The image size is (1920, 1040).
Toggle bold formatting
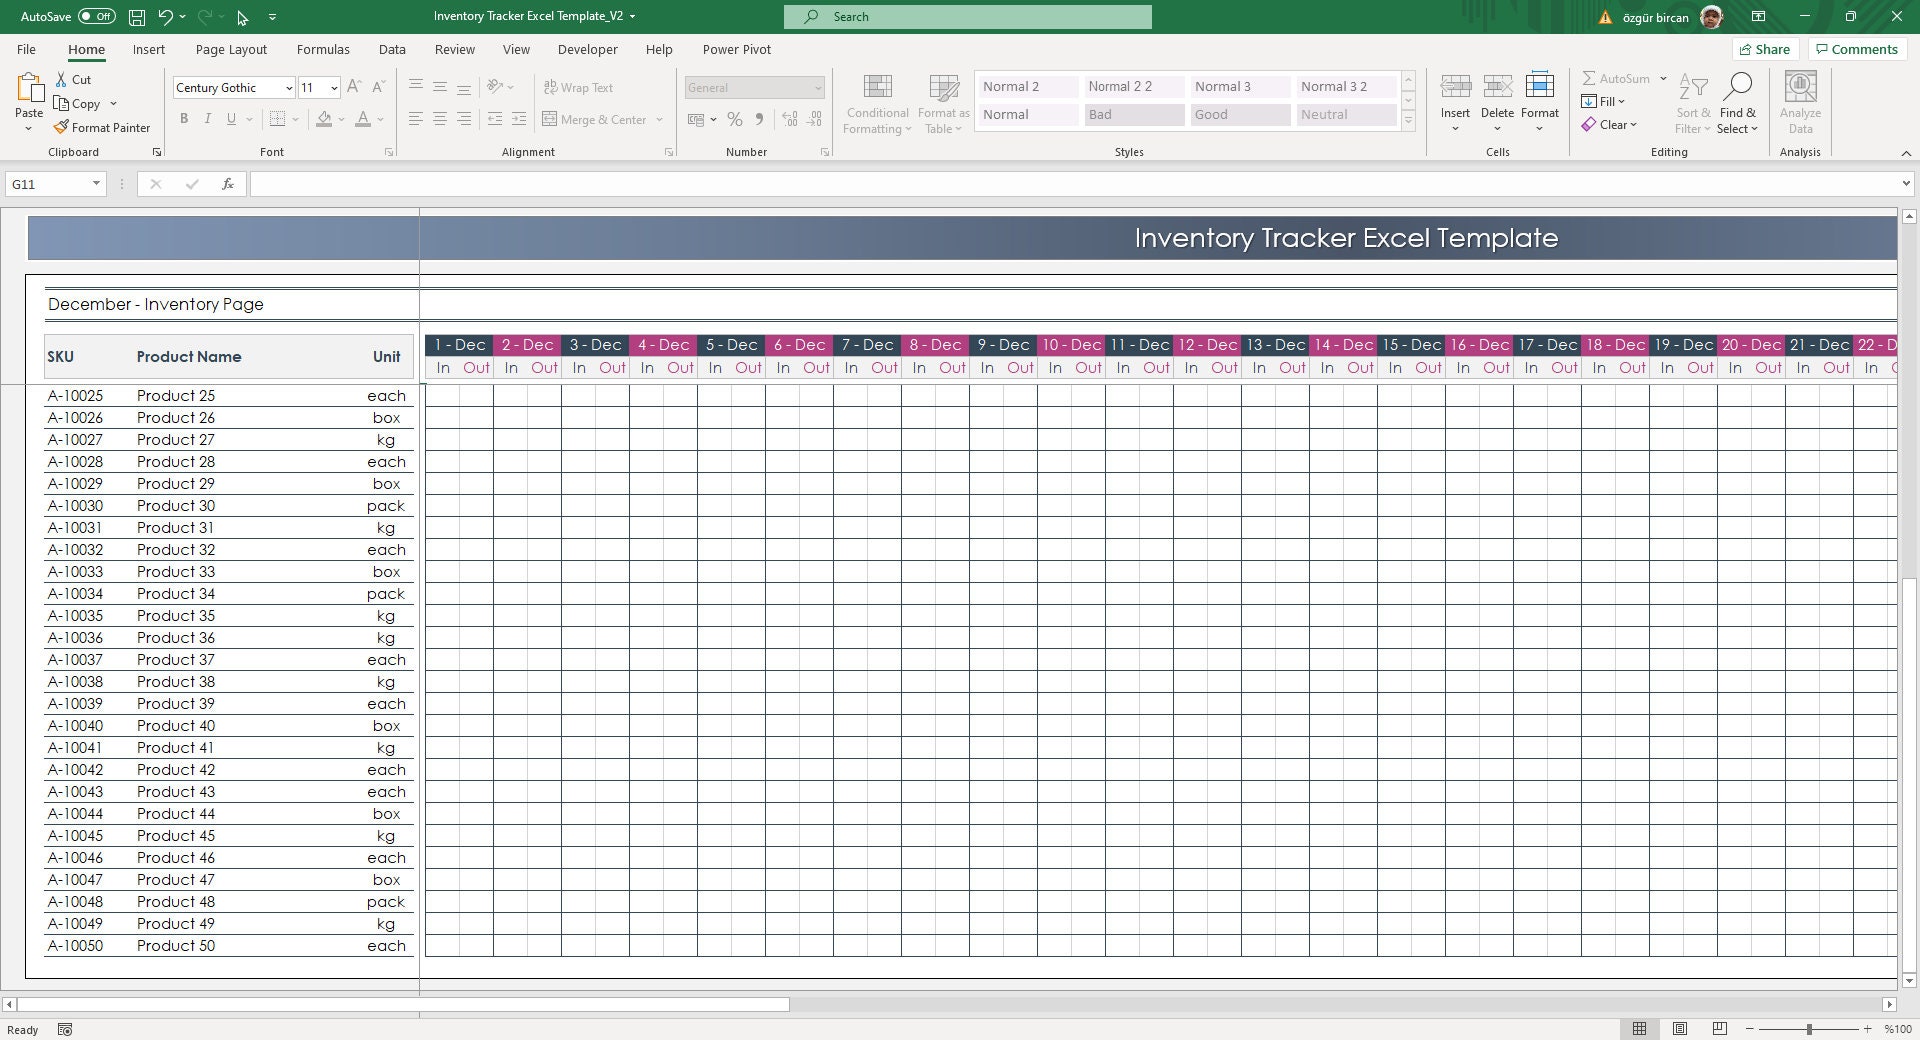[x=184, y=118]
